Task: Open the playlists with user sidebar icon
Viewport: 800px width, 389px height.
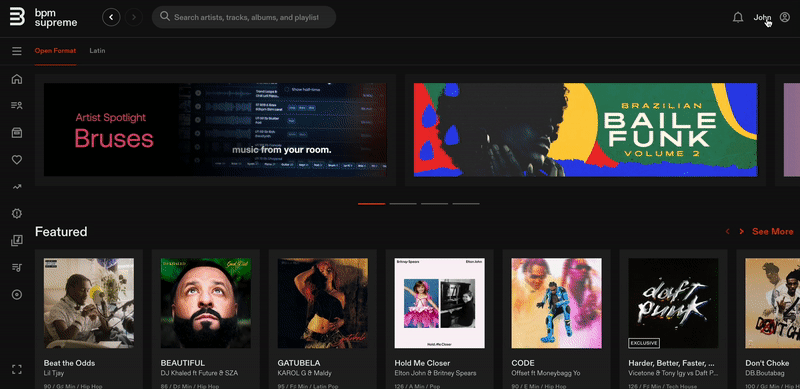Action: 17,106
